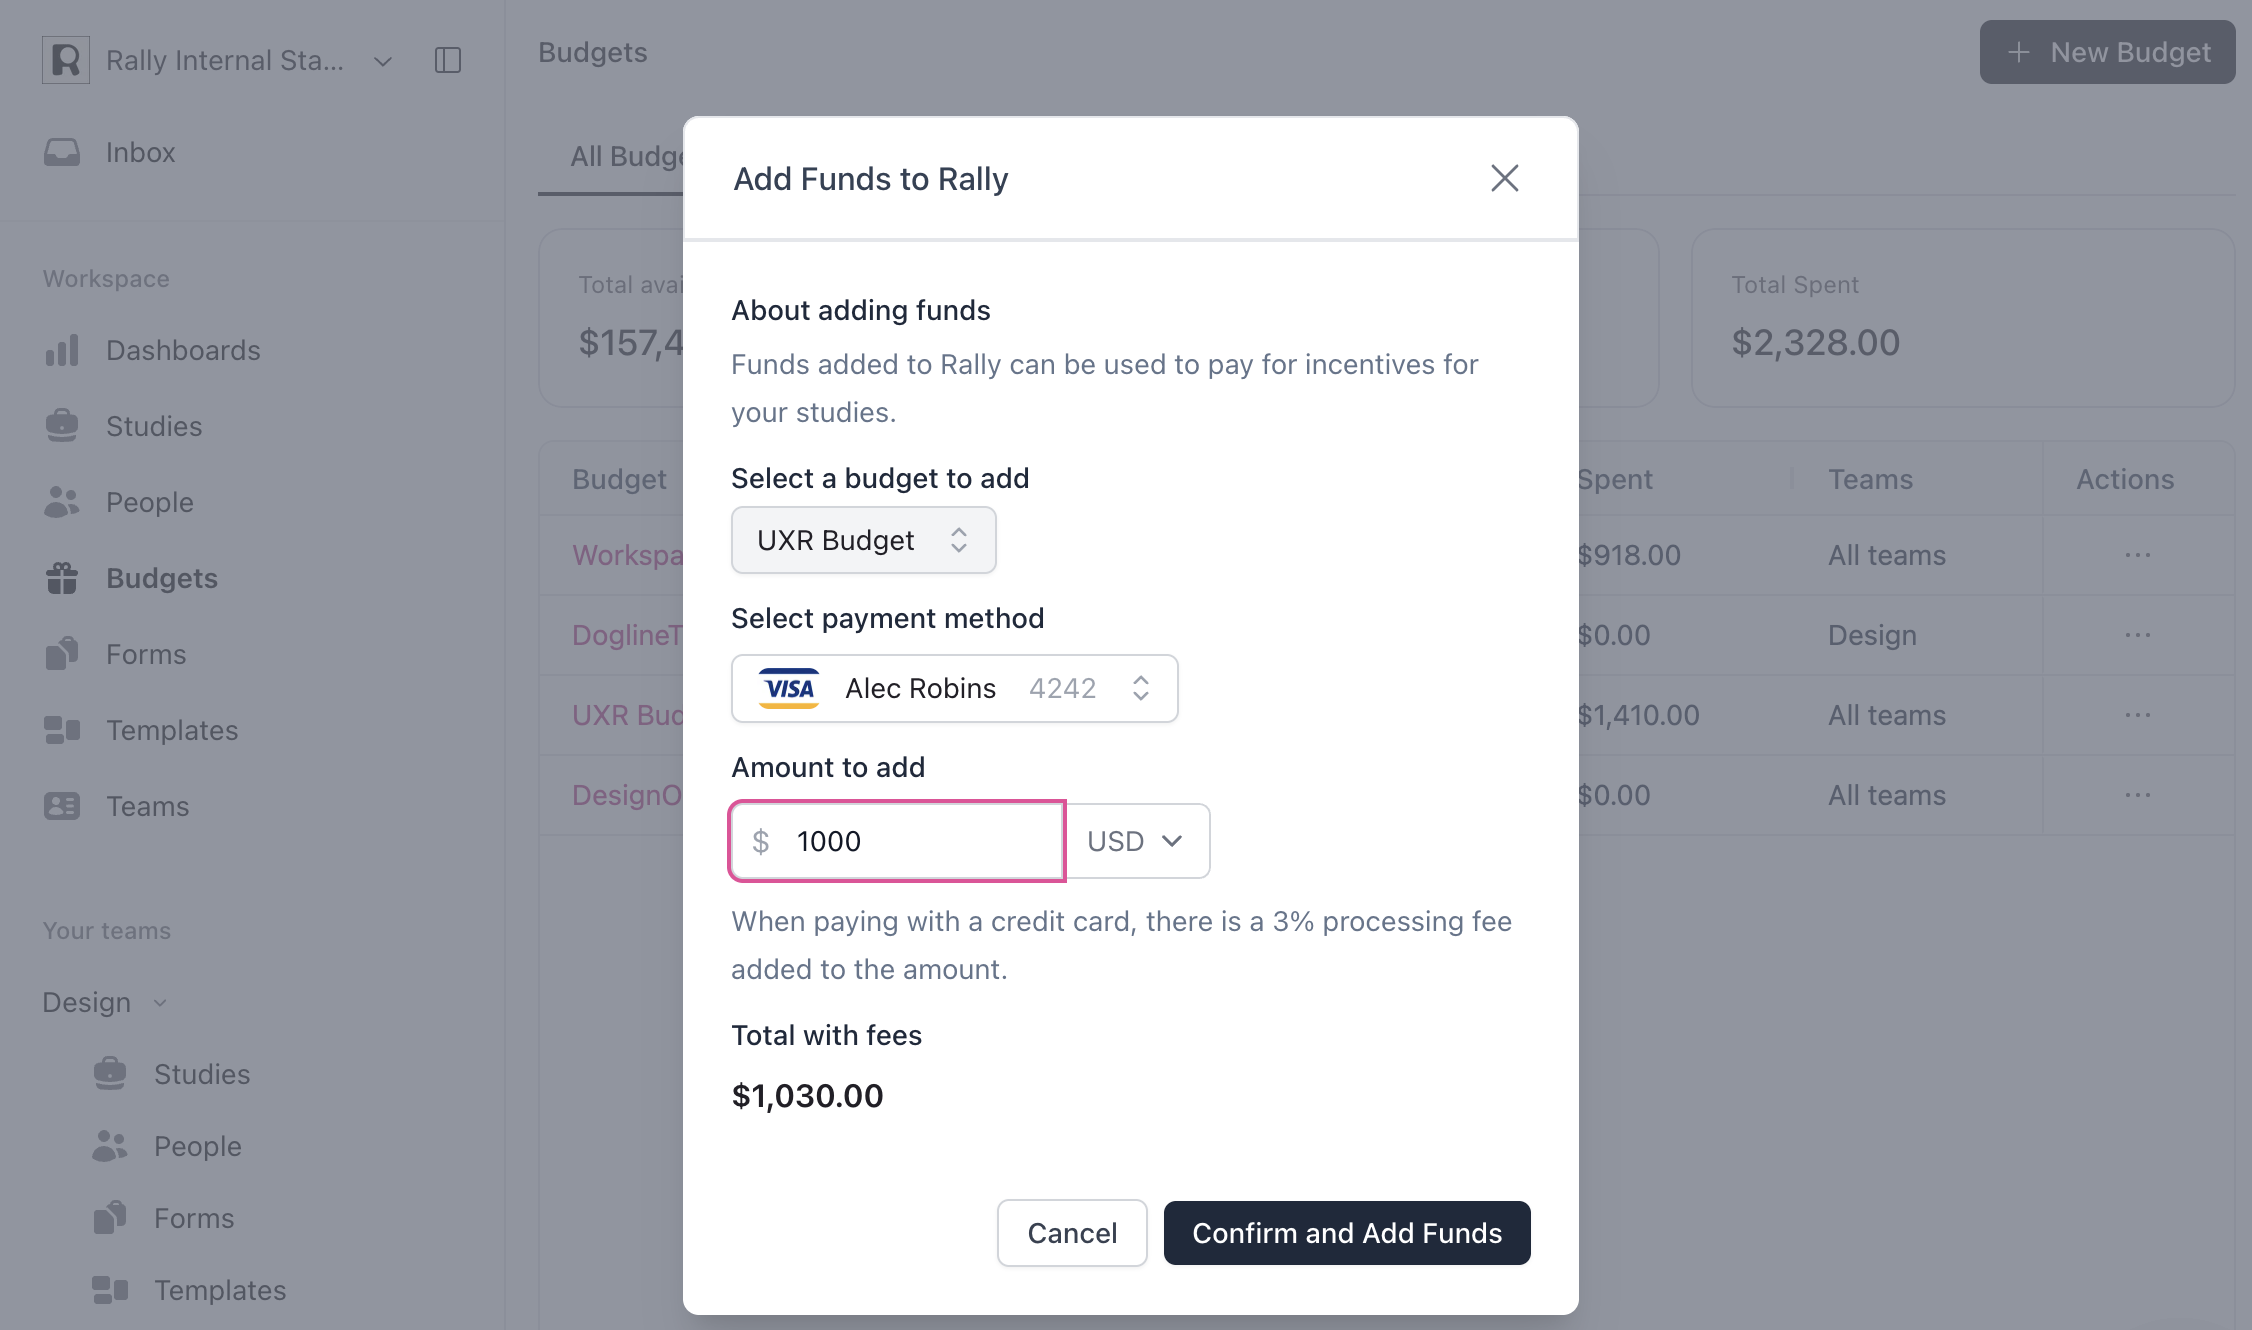Change the USD currency dropdown

click(1136, 841)
